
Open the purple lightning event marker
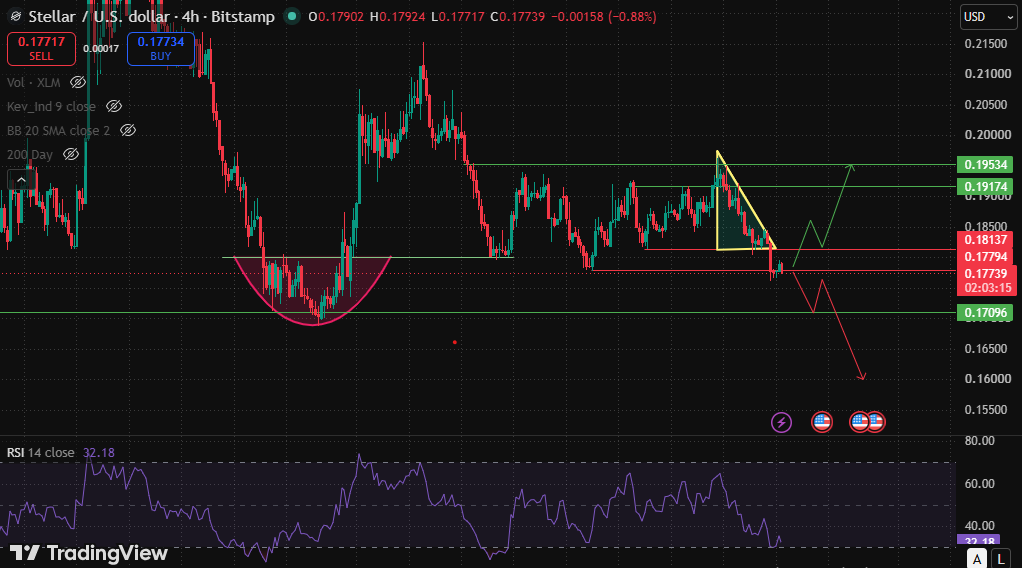point(781,423)
